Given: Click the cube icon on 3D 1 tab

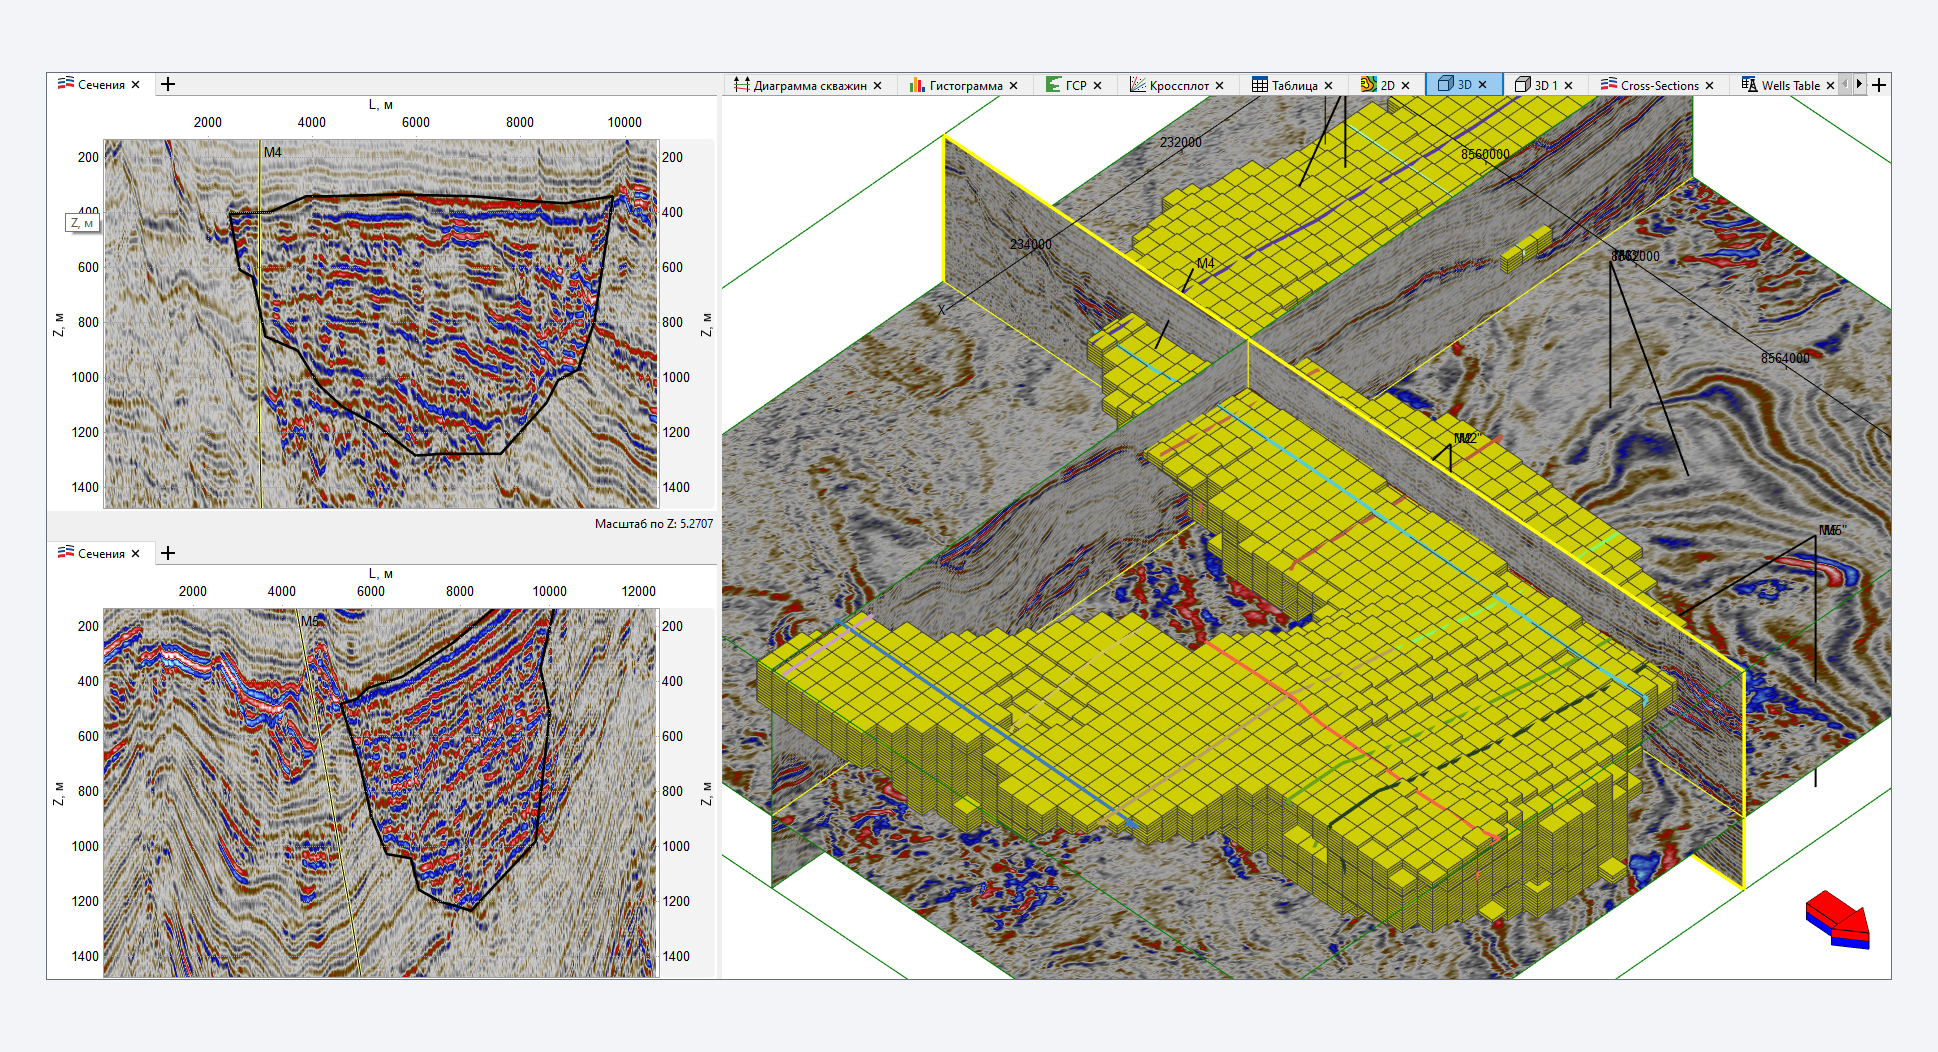Looking at the screenshot, I should click(x=1522, y=85).
